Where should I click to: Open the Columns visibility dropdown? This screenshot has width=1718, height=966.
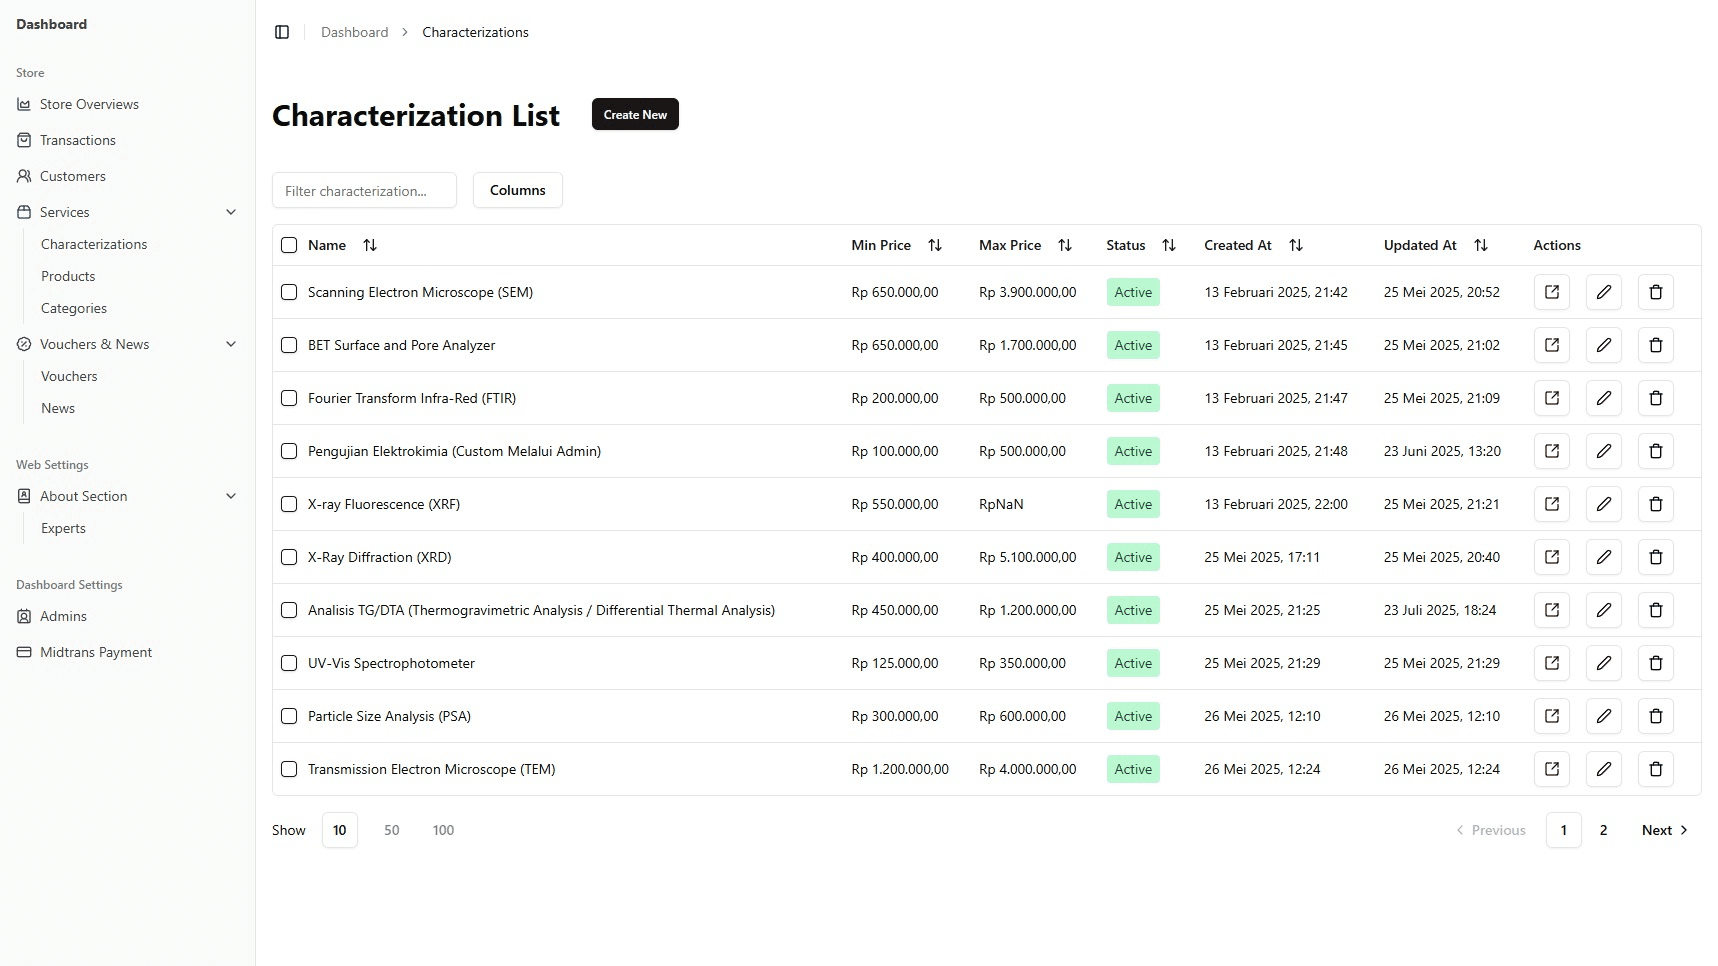coord(517,190)
